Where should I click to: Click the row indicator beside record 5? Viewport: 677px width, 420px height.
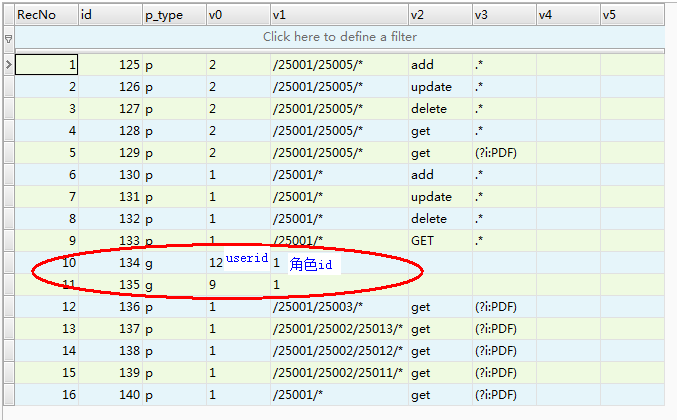coord(9,153)
